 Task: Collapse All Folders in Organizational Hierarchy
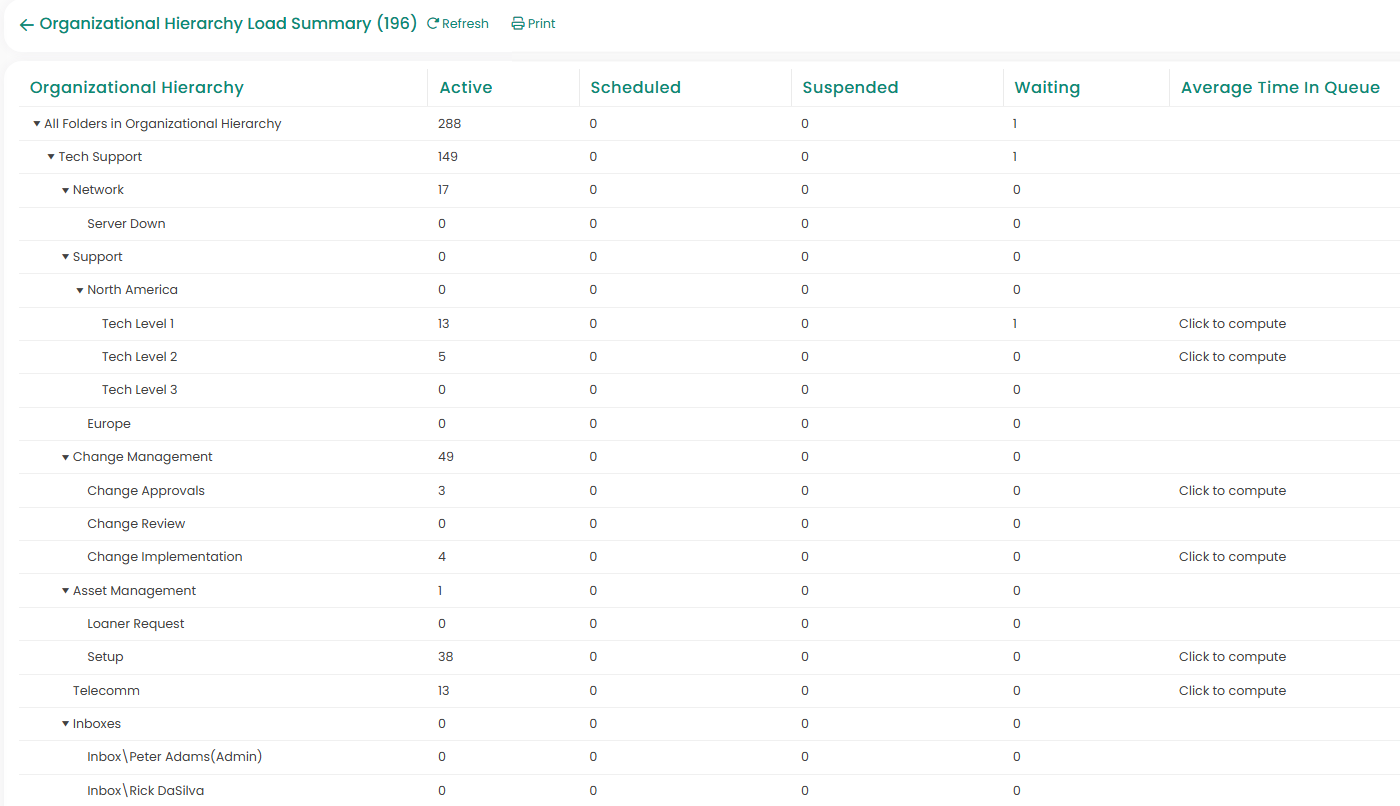(x=37, y=124)
